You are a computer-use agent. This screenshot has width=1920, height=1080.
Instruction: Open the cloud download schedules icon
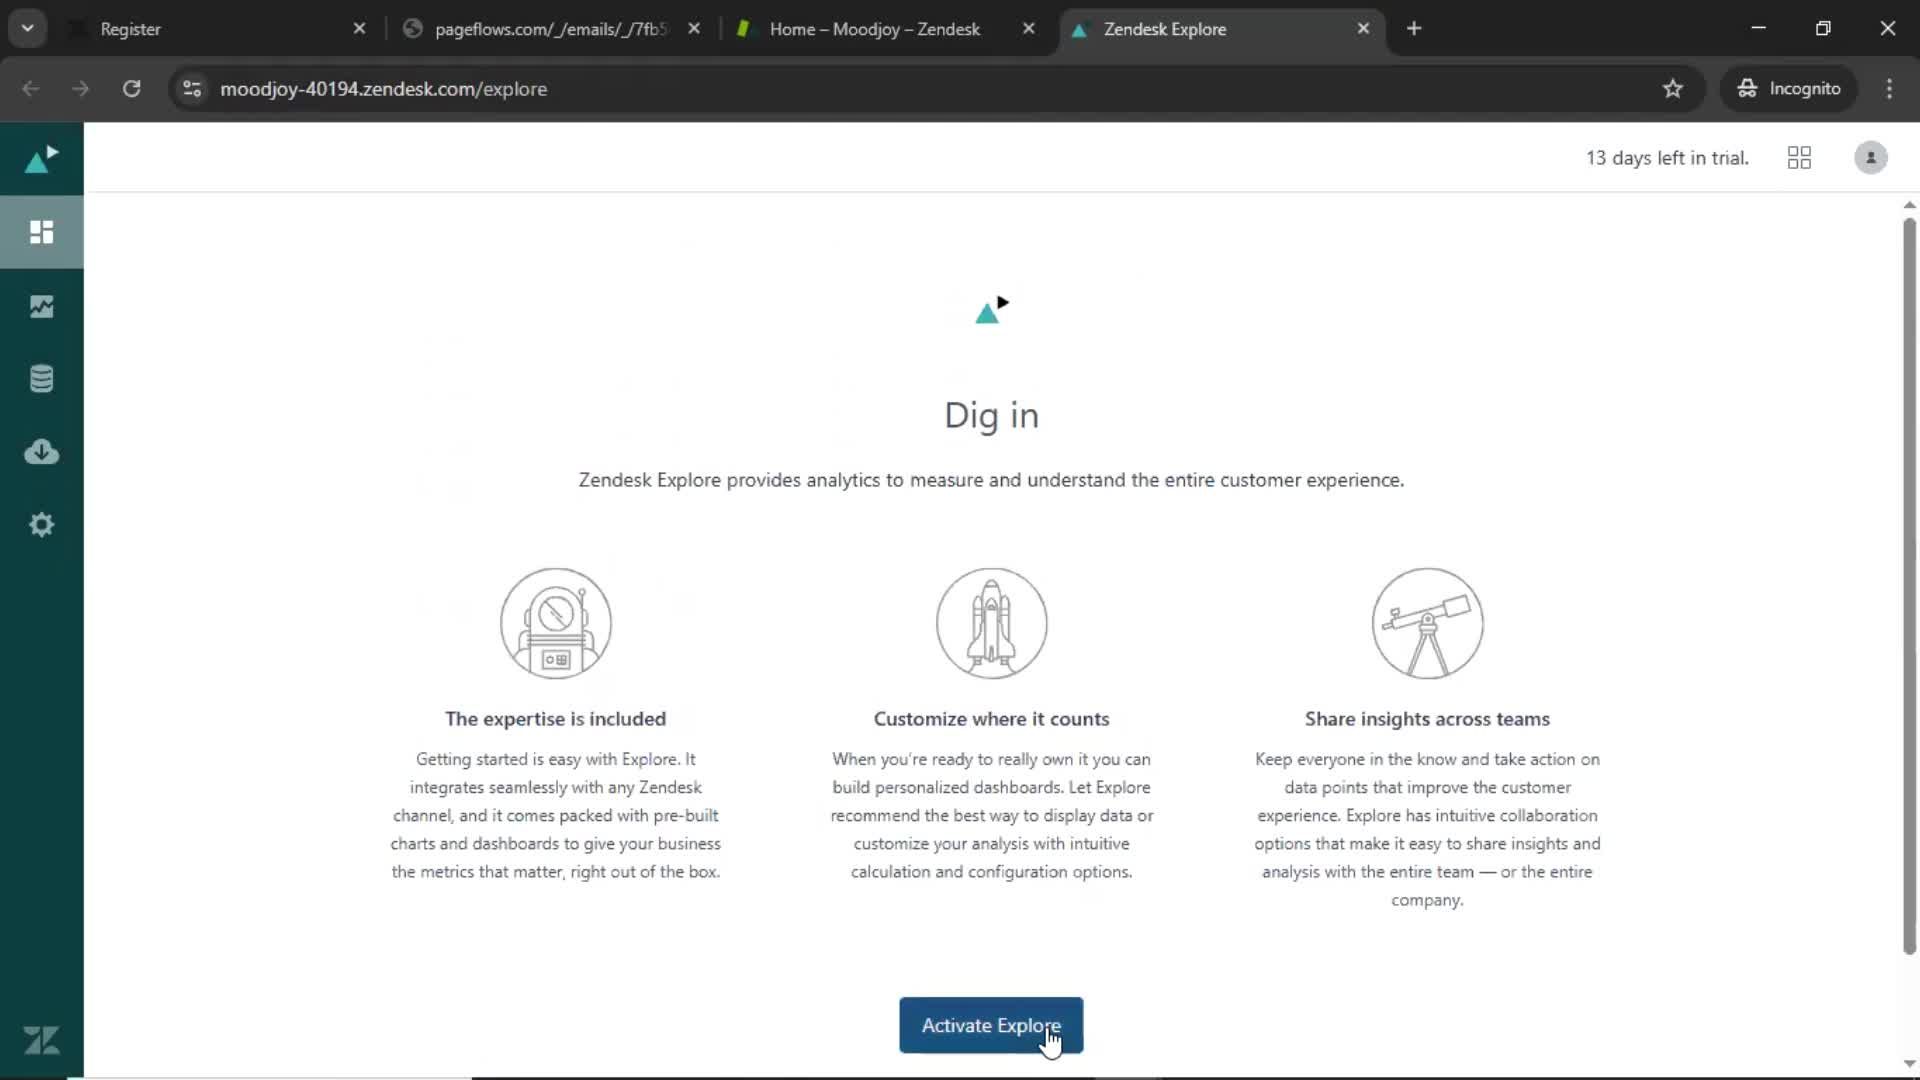(41, 452)
